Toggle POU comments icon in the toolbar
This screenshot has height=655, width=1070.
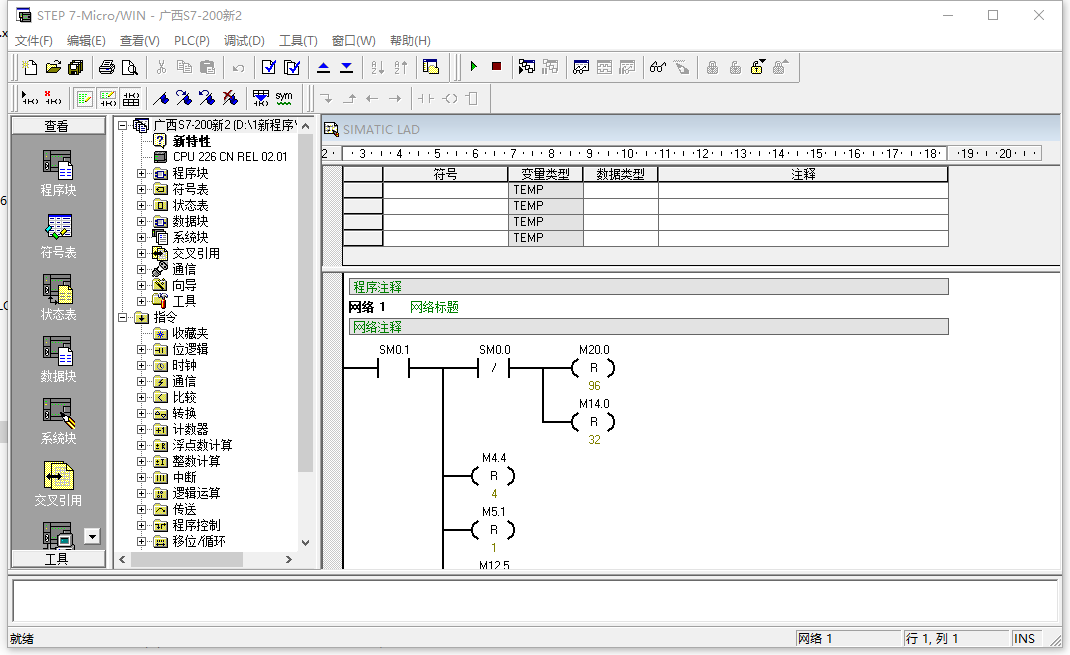(85, 98)
